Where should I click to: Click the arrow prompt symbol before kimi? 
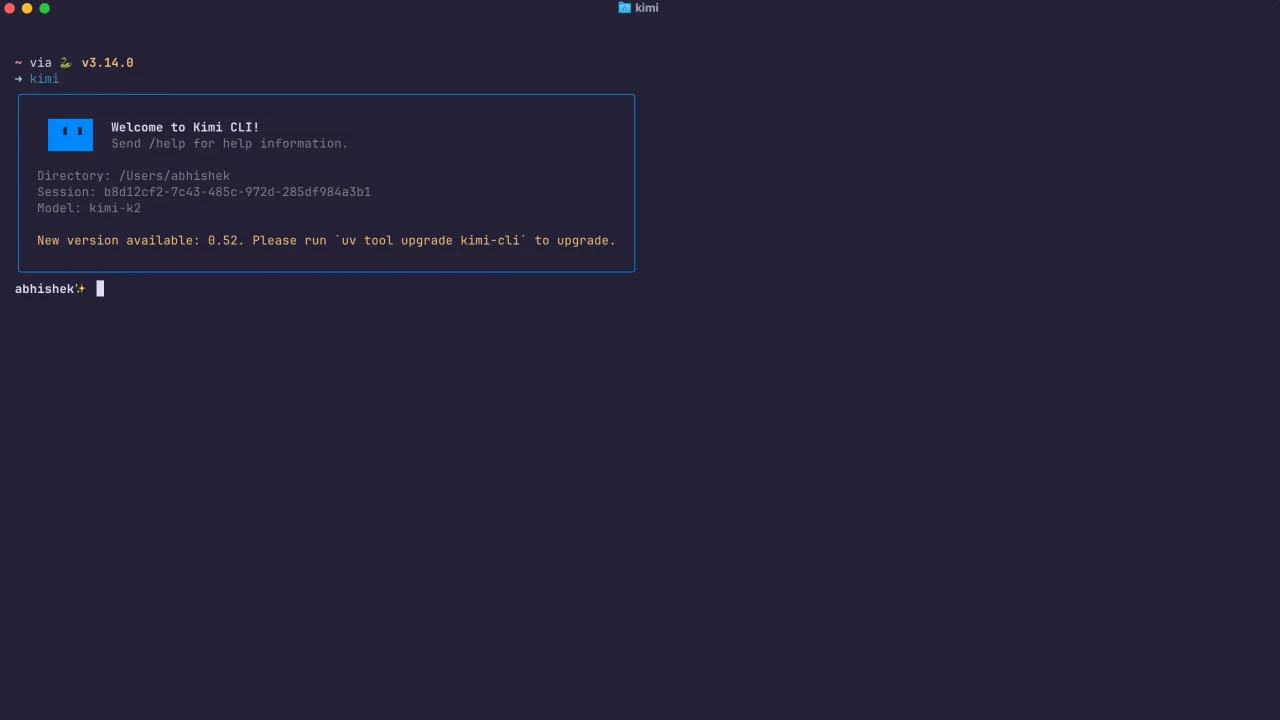[18, 79]
